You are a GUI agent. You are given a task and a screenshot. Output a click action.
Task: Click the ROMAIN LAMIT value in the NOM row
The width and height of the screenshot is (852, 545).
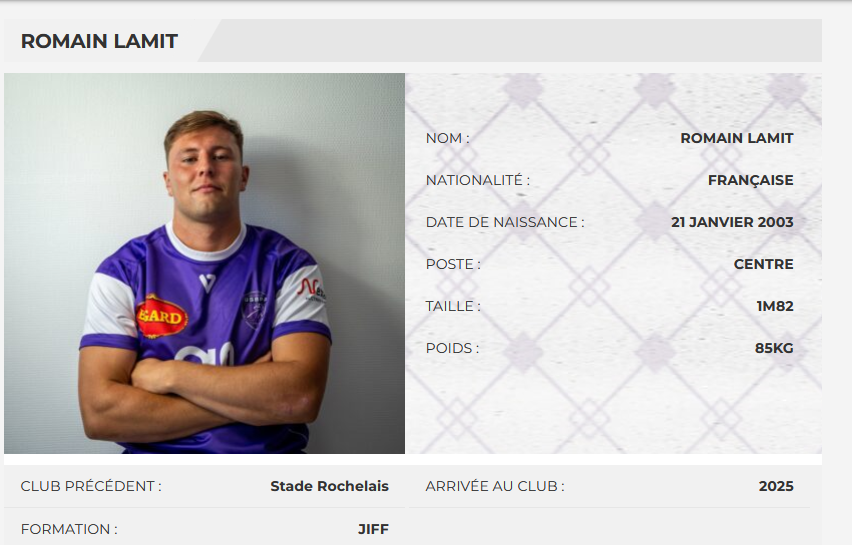(x=736, y=138)
